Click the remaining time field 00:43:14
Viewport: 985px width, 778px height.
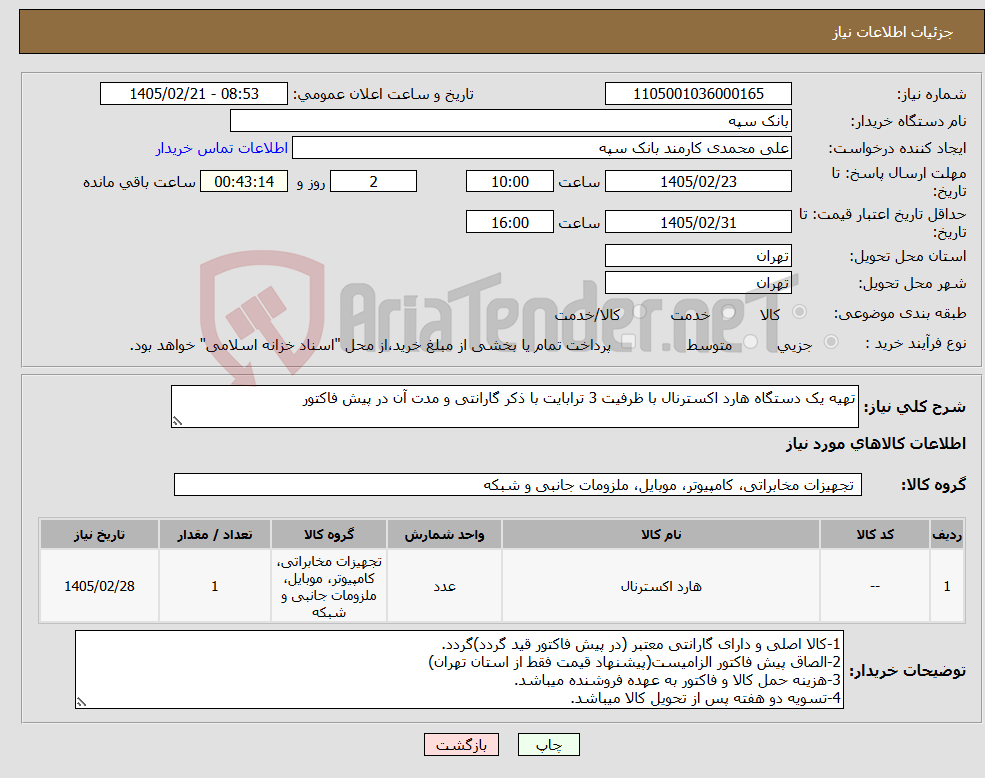pyautogui.click(x=244, y=182)
